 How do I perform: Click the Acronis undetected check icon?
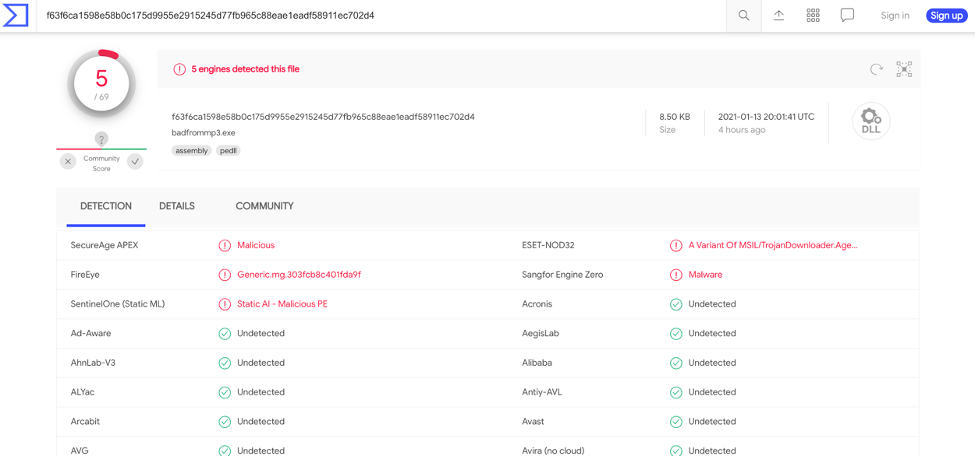tap(675, 304)
